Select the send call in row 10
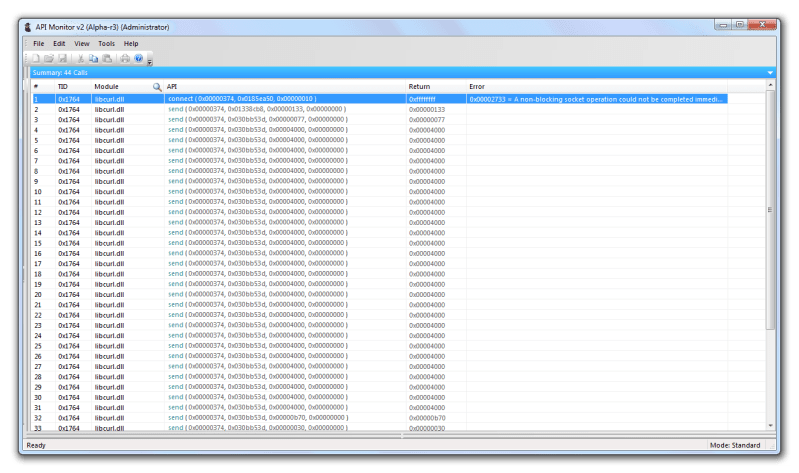This screenshot has width=799, height=473. point(258,192)
